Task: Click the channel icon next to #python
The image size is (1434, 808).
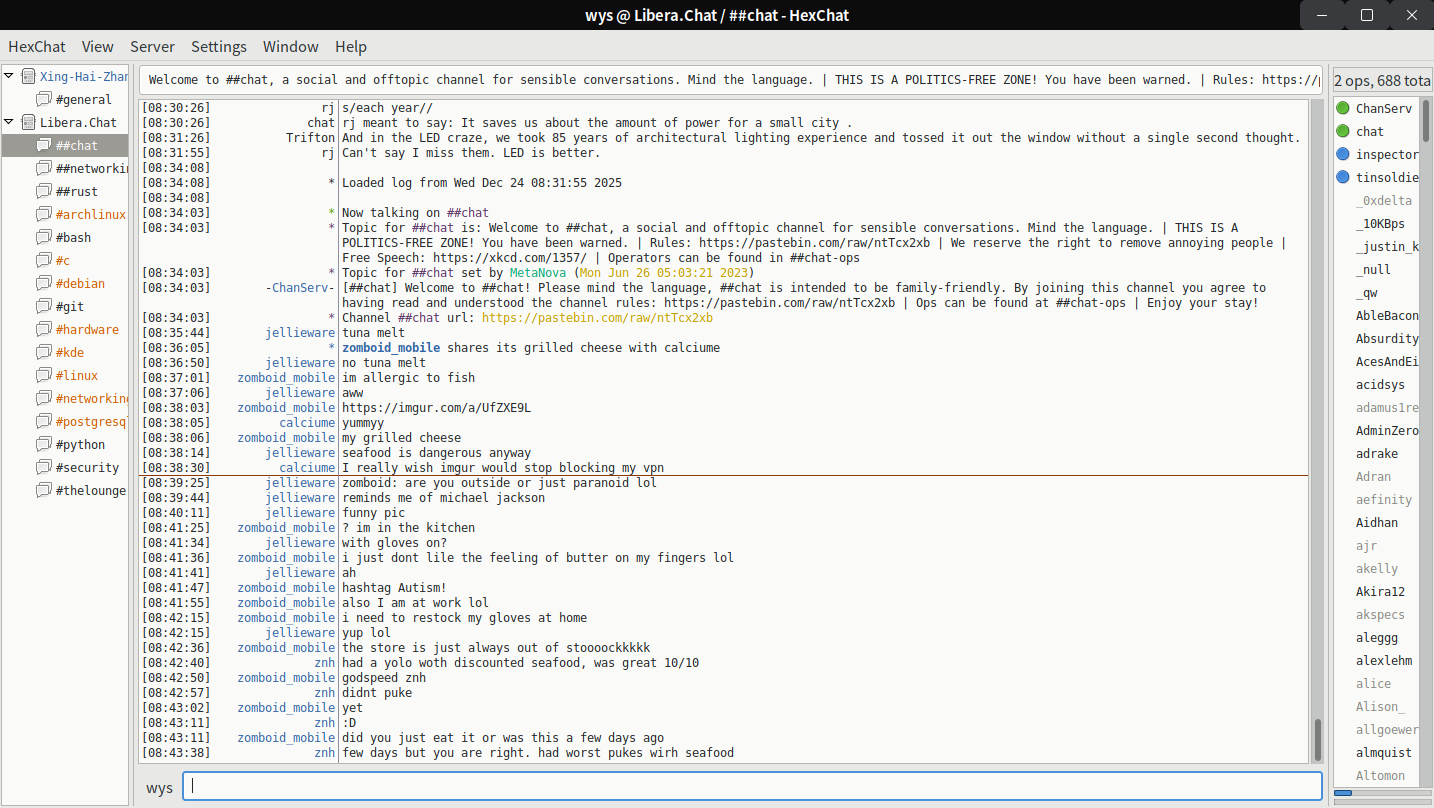Action: [x=44, y=444]
